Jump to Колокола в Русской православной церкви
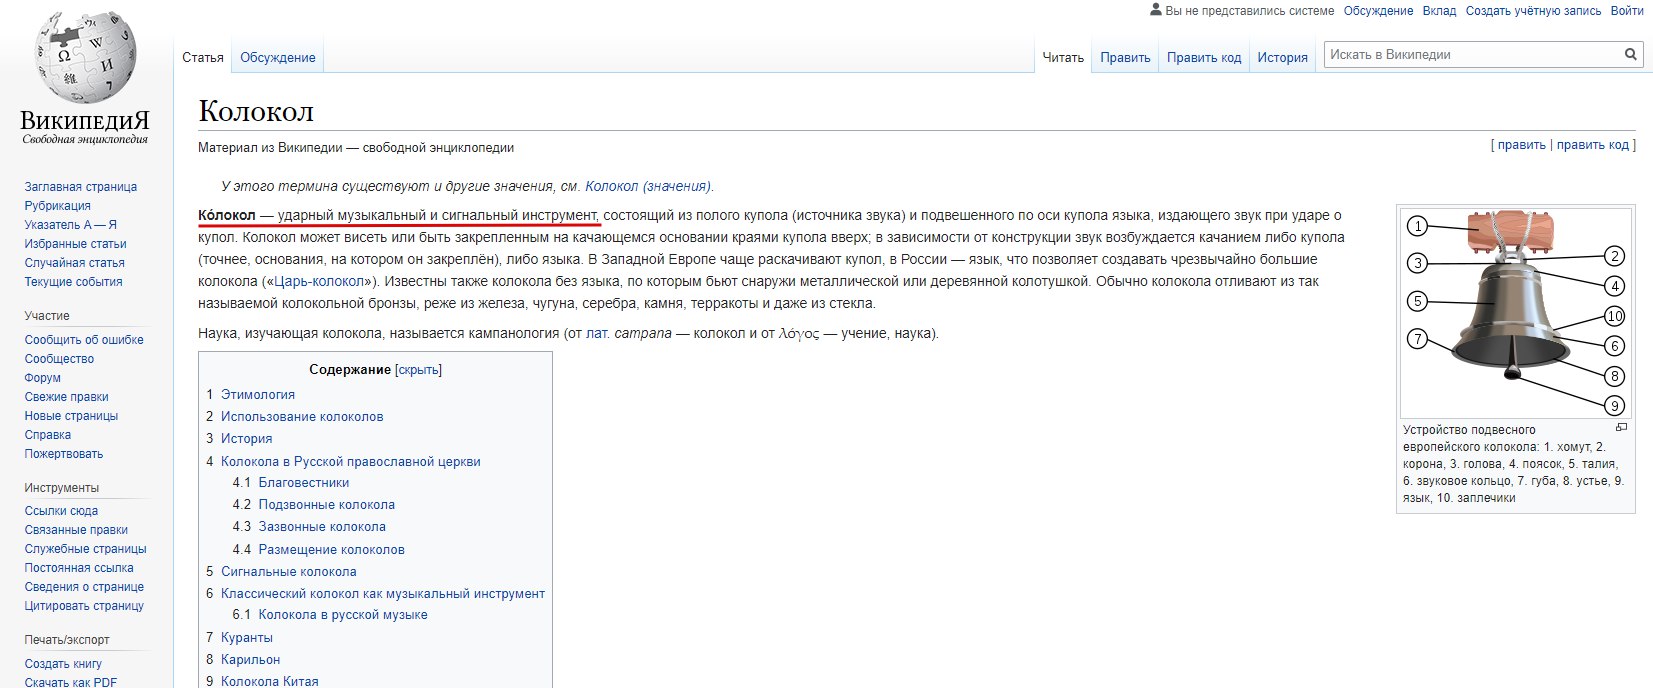The width and height of the screenshot is (1653, 688). pos(351,461)
